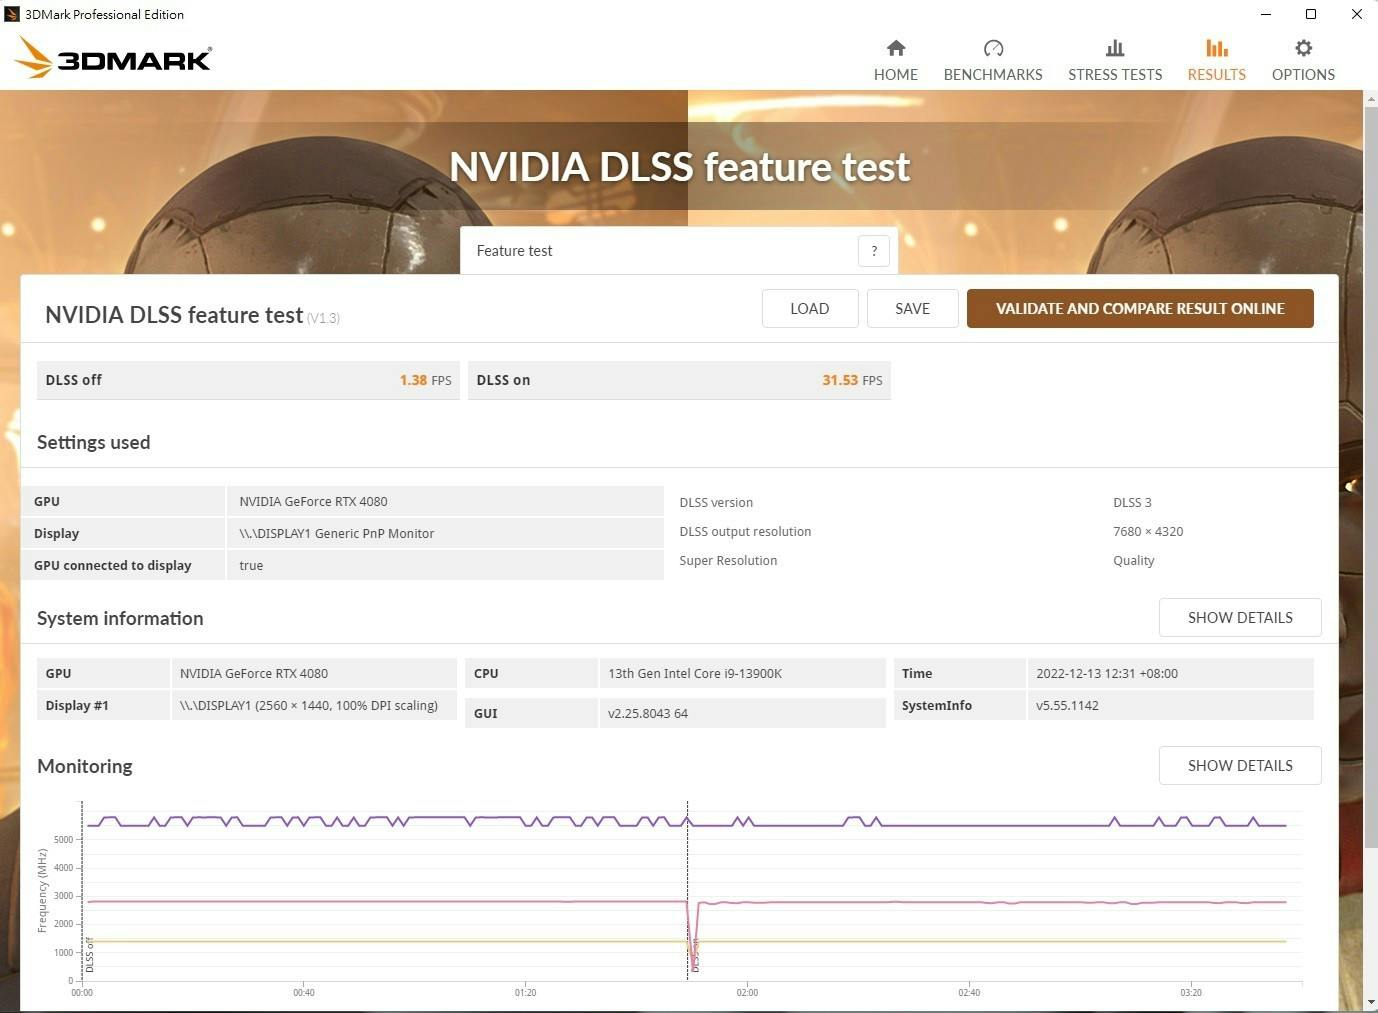Viewport: 1378px width, 1013px height.
Task: Select the 13th Gen Intel Core i9-13900K text
Action: click(x=695, y=674)
